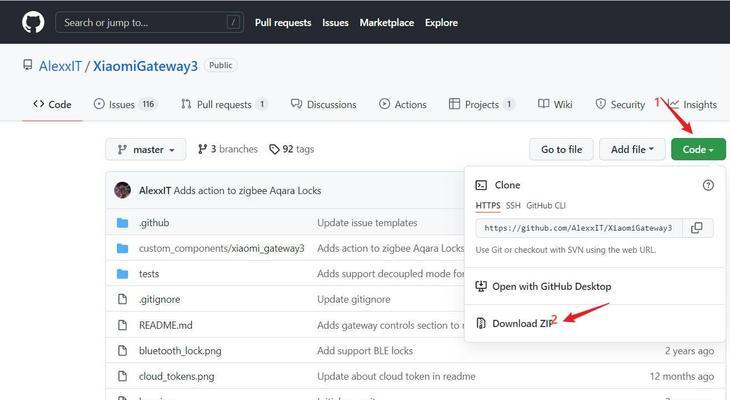The width and height of the screenshot is (730, 400).
Task: Open the .github folder
Action: coord(154,223)
